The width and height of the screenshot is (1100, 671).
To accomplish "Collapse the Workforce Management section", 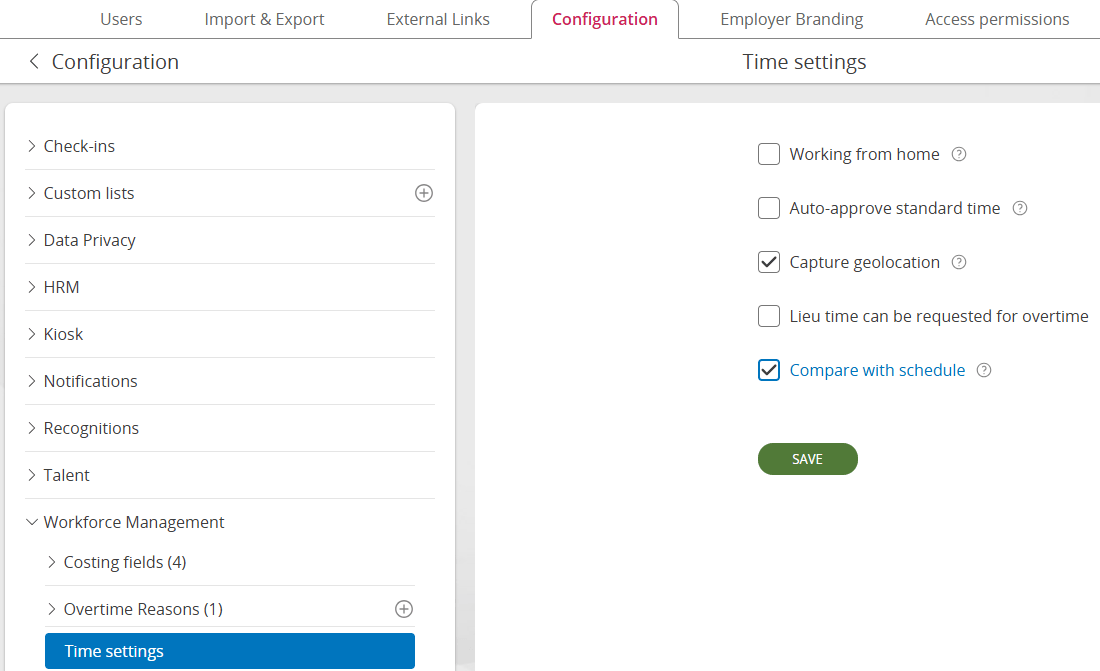I will (133, 522).
